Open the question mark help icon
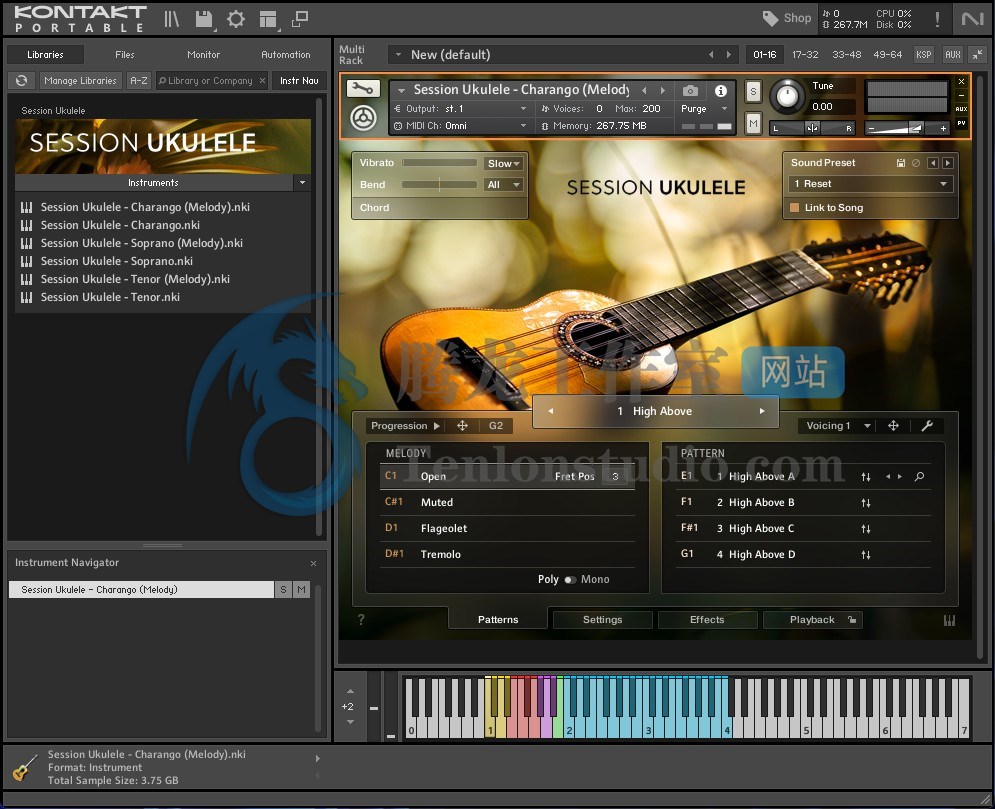Image resolution: width=995 pixels, height=809 pixels. coord(361,620)
